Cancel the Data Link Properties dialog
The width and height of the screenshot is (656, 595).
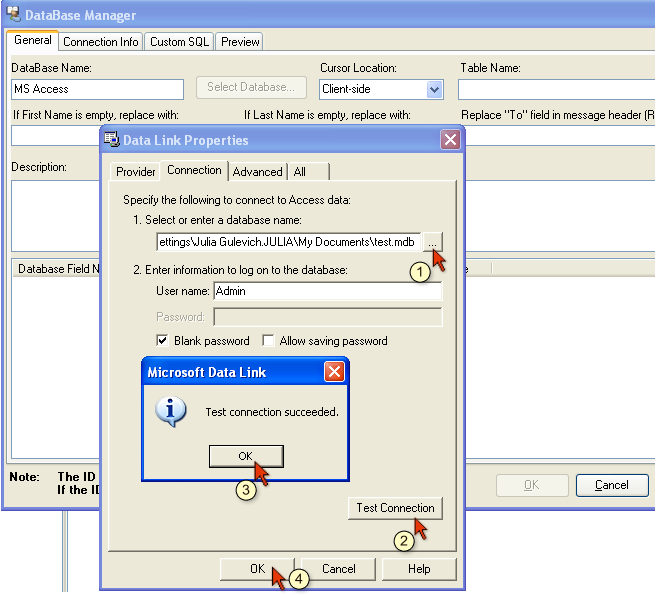[x=338, y=569]
